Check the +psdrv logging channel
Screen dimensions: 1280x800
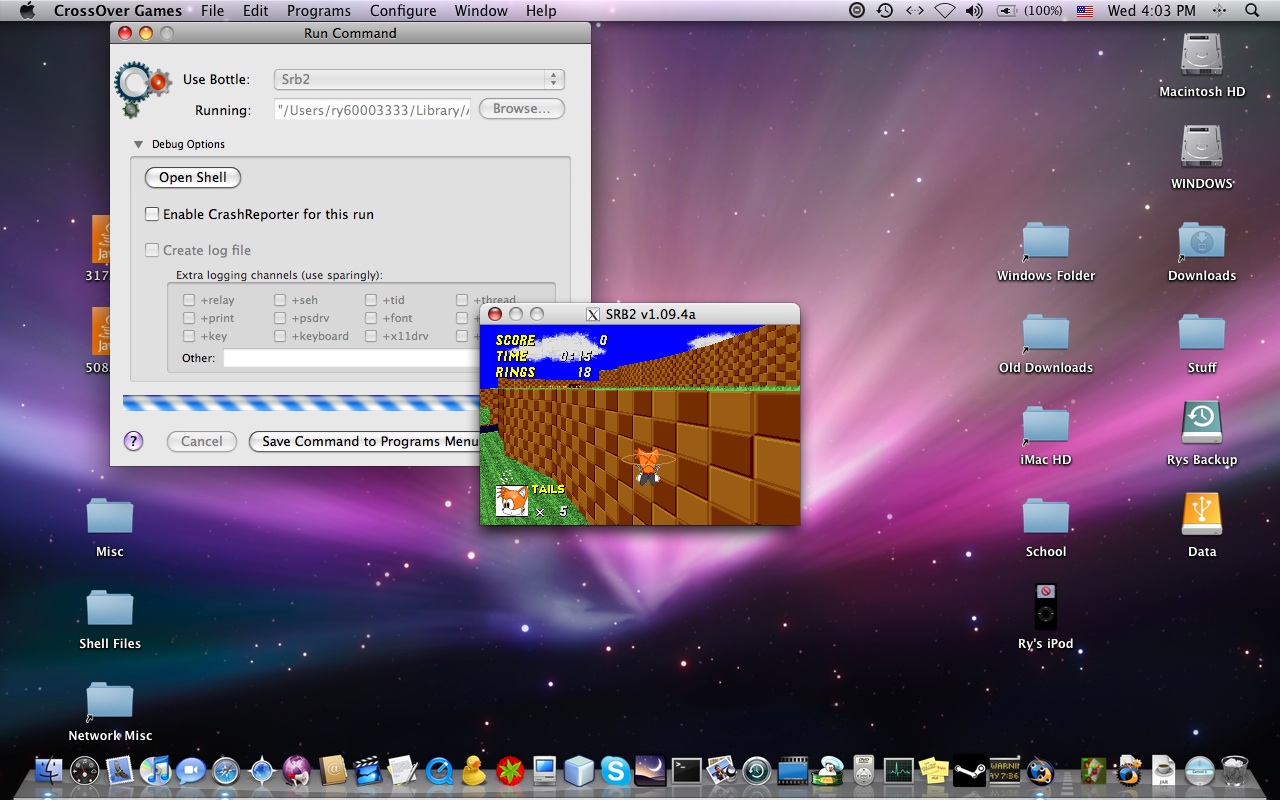coord(280,318)
